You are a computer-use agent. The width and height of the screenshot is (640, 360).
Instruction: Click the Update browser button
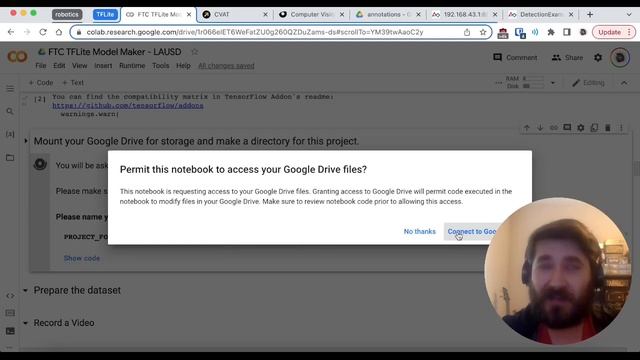[x=609, y=32]
